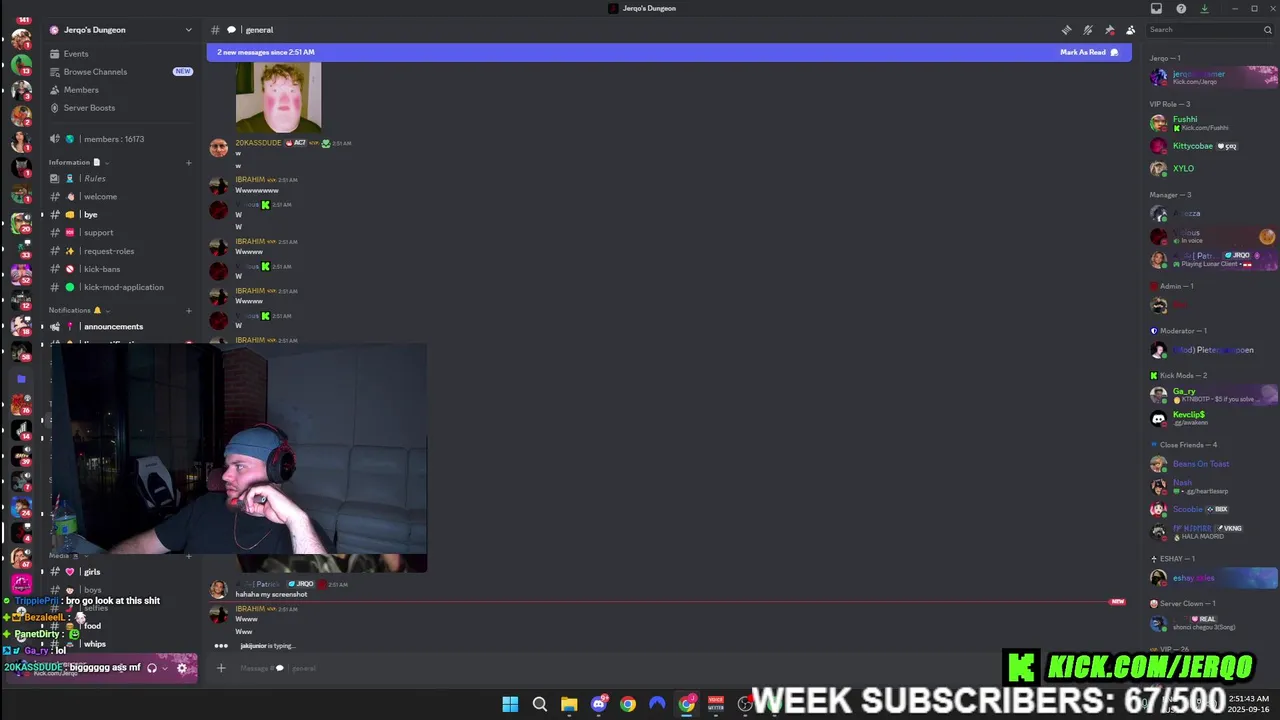Open server Events

point(121,54)
